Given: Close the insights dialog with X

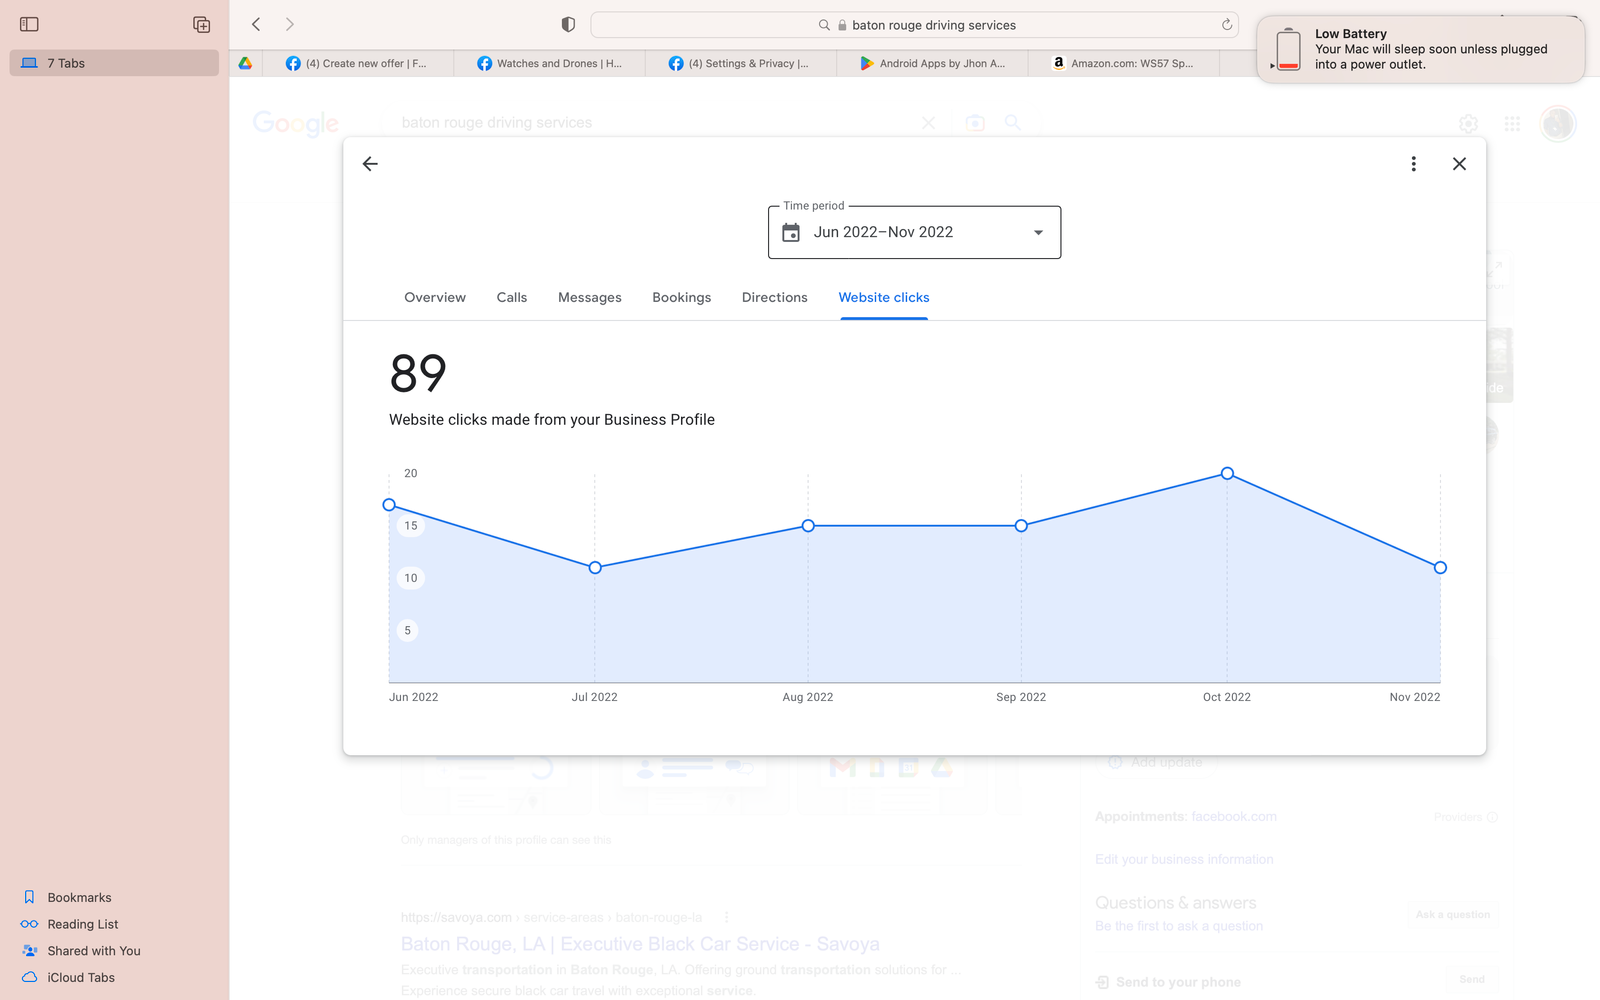Looking at the screenshot, I should (x=1459, y=164).
